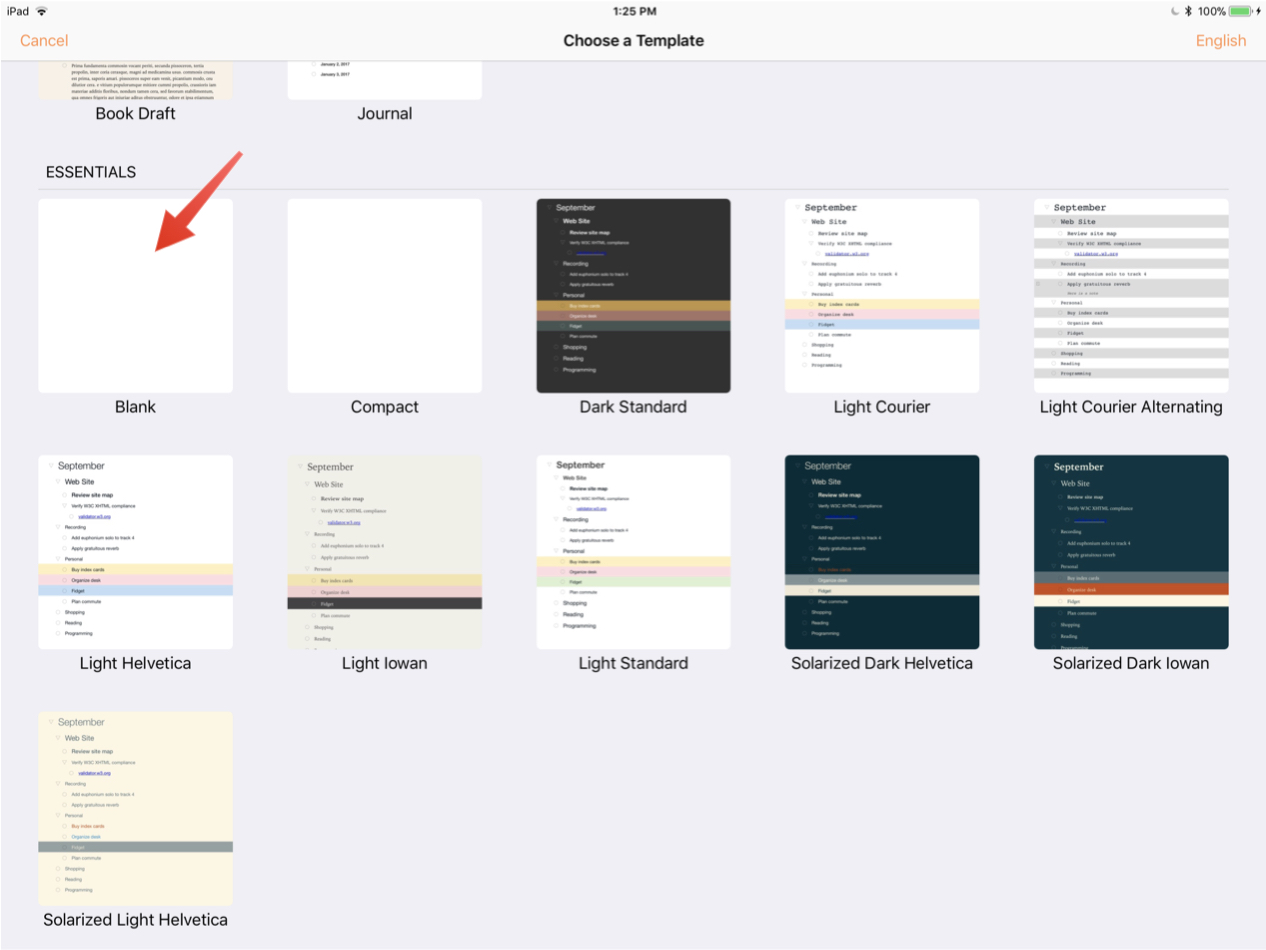The height and width of the screenshot is (950, 1266).
Task: Tap the Do Not Disturb moon icon
Action: [1174, 11]
